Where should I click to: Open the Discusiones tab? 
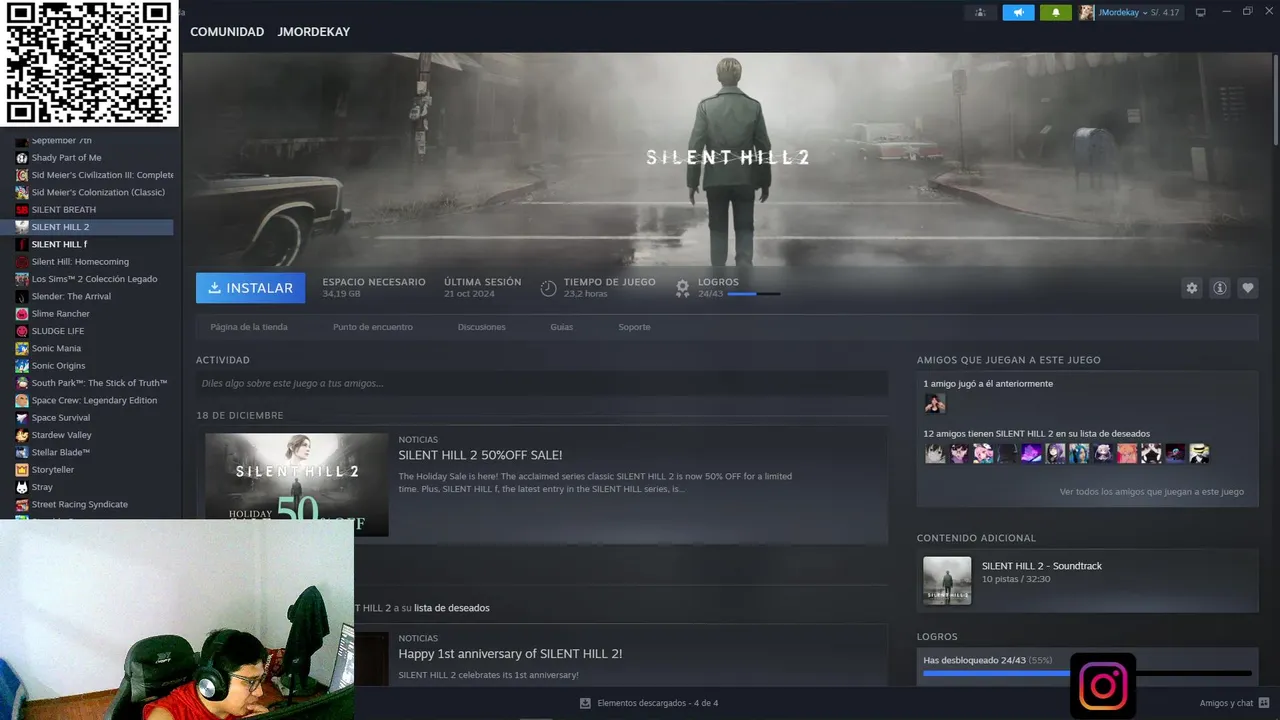click(x=482, y=327)
